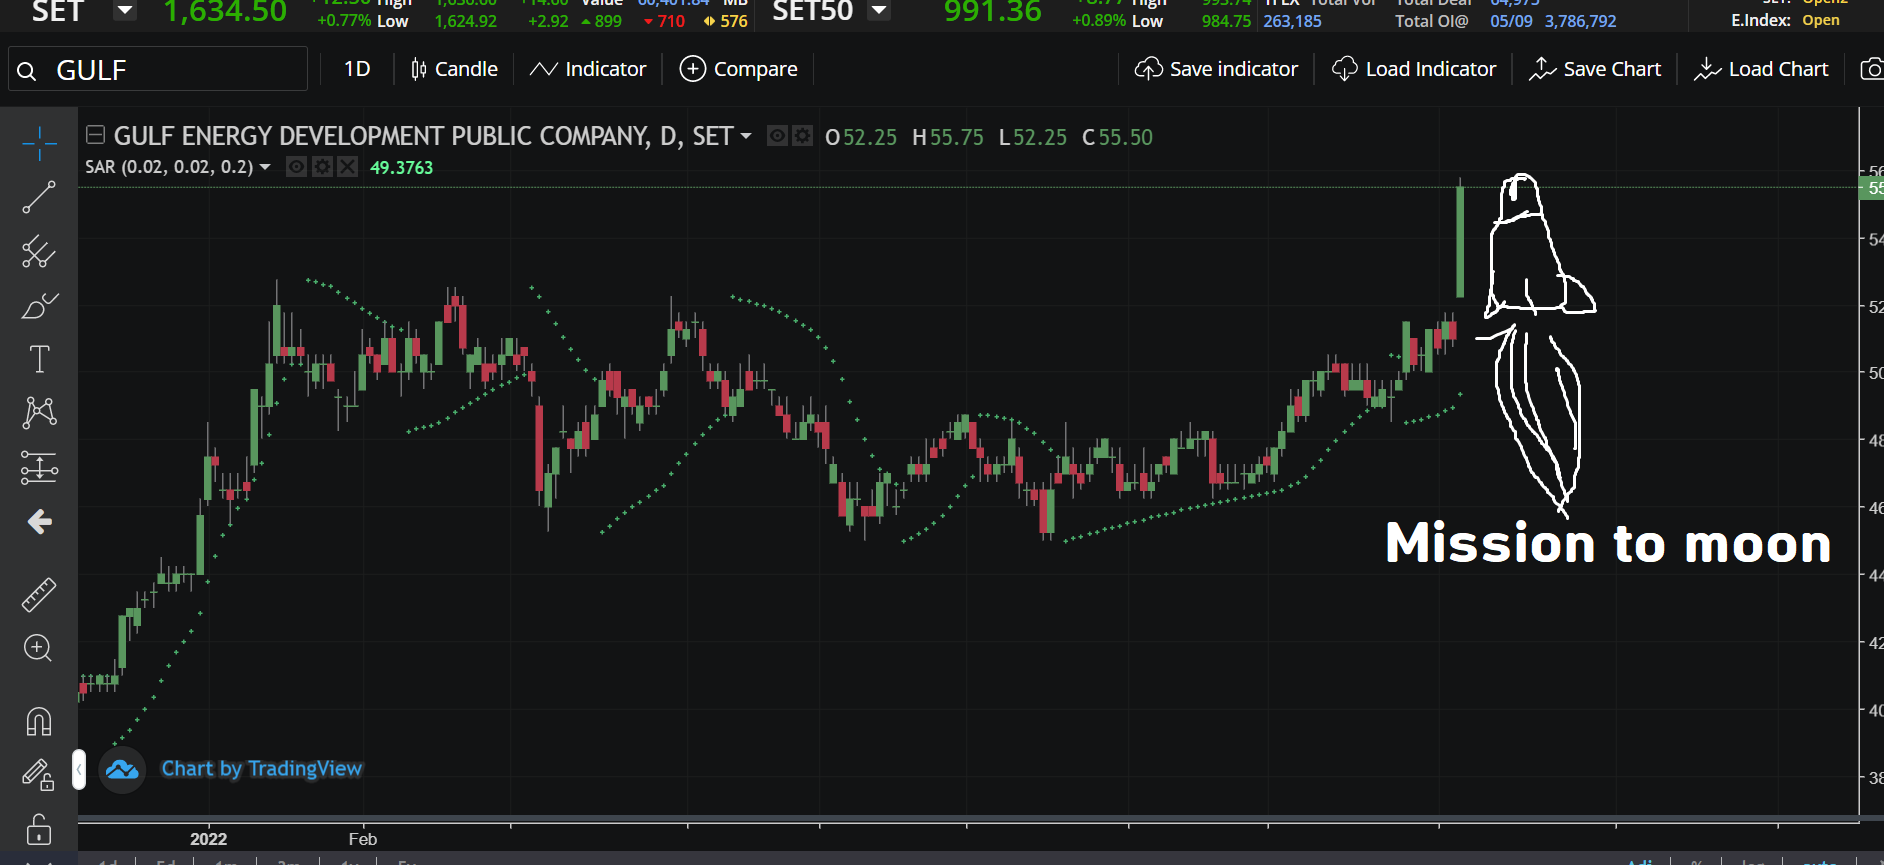1884x865 pixels.
Task: Open the chart patterns tool
Action: click(39, 412)
